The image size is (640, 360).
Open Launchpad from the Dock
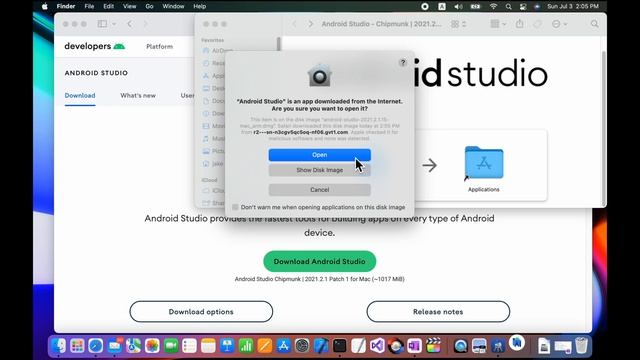tap(77, 346)
